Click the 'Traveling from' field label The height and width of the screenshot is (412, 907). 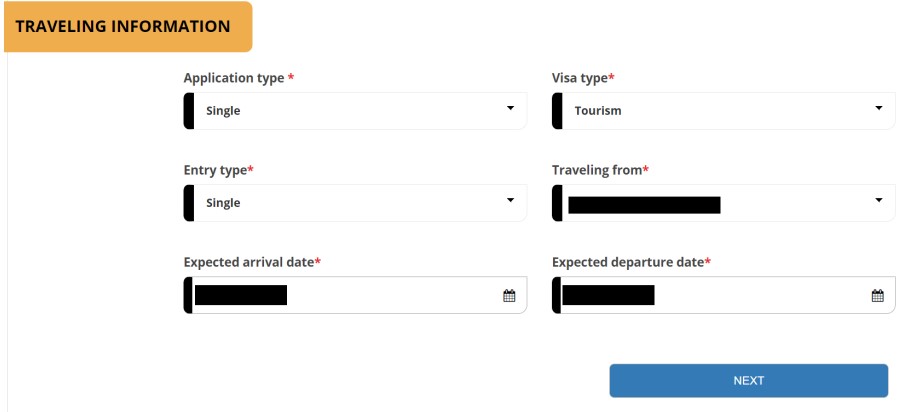tap(597, 170)
